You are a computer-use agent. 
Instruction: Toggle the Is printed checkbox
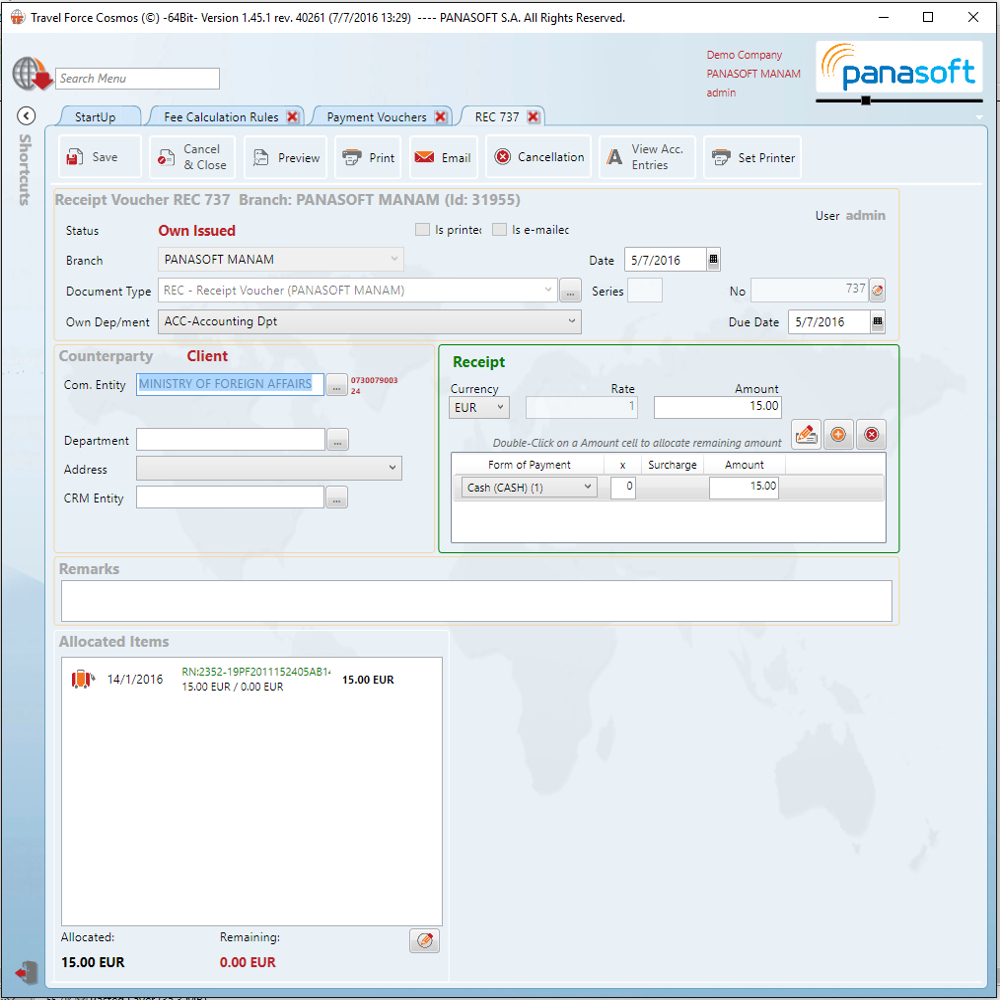click(422, 230)
